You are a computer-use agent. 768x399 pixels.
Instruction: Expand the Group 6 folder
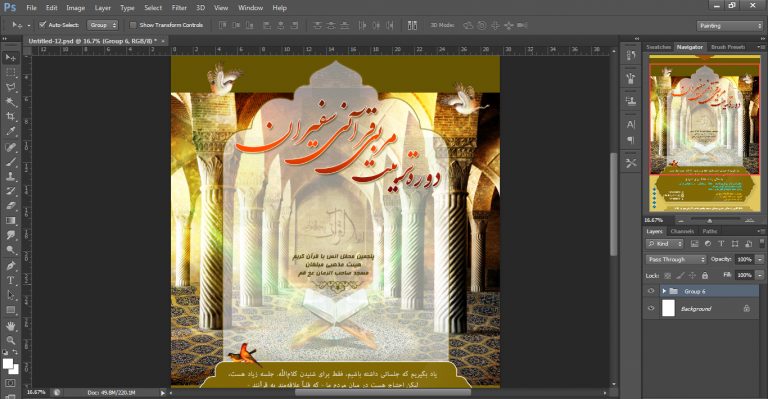tap(664, 291)
